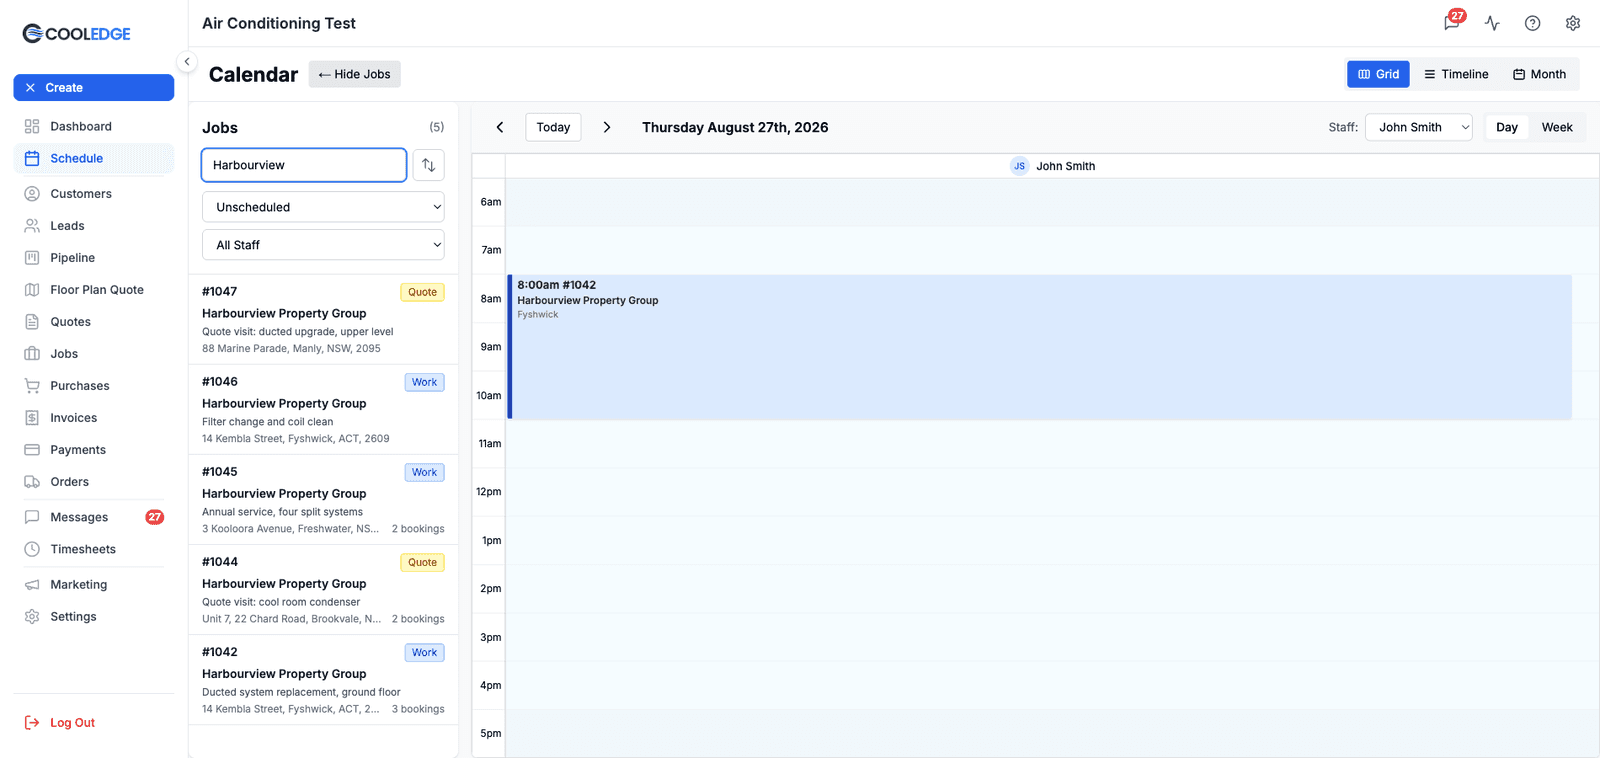Open the activity pulse icon in header
The image size is (1600, 758).
tap(1492, 23)
